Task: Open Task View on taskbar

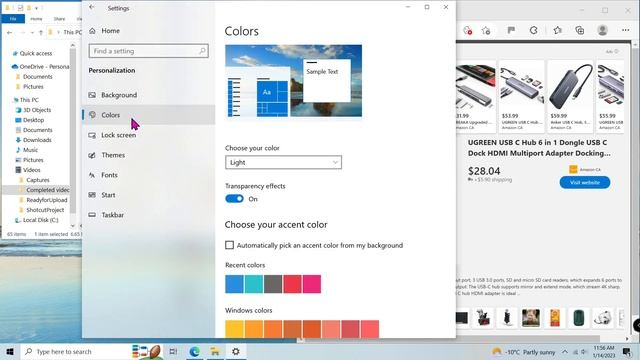Action: (x=173, y=351)
